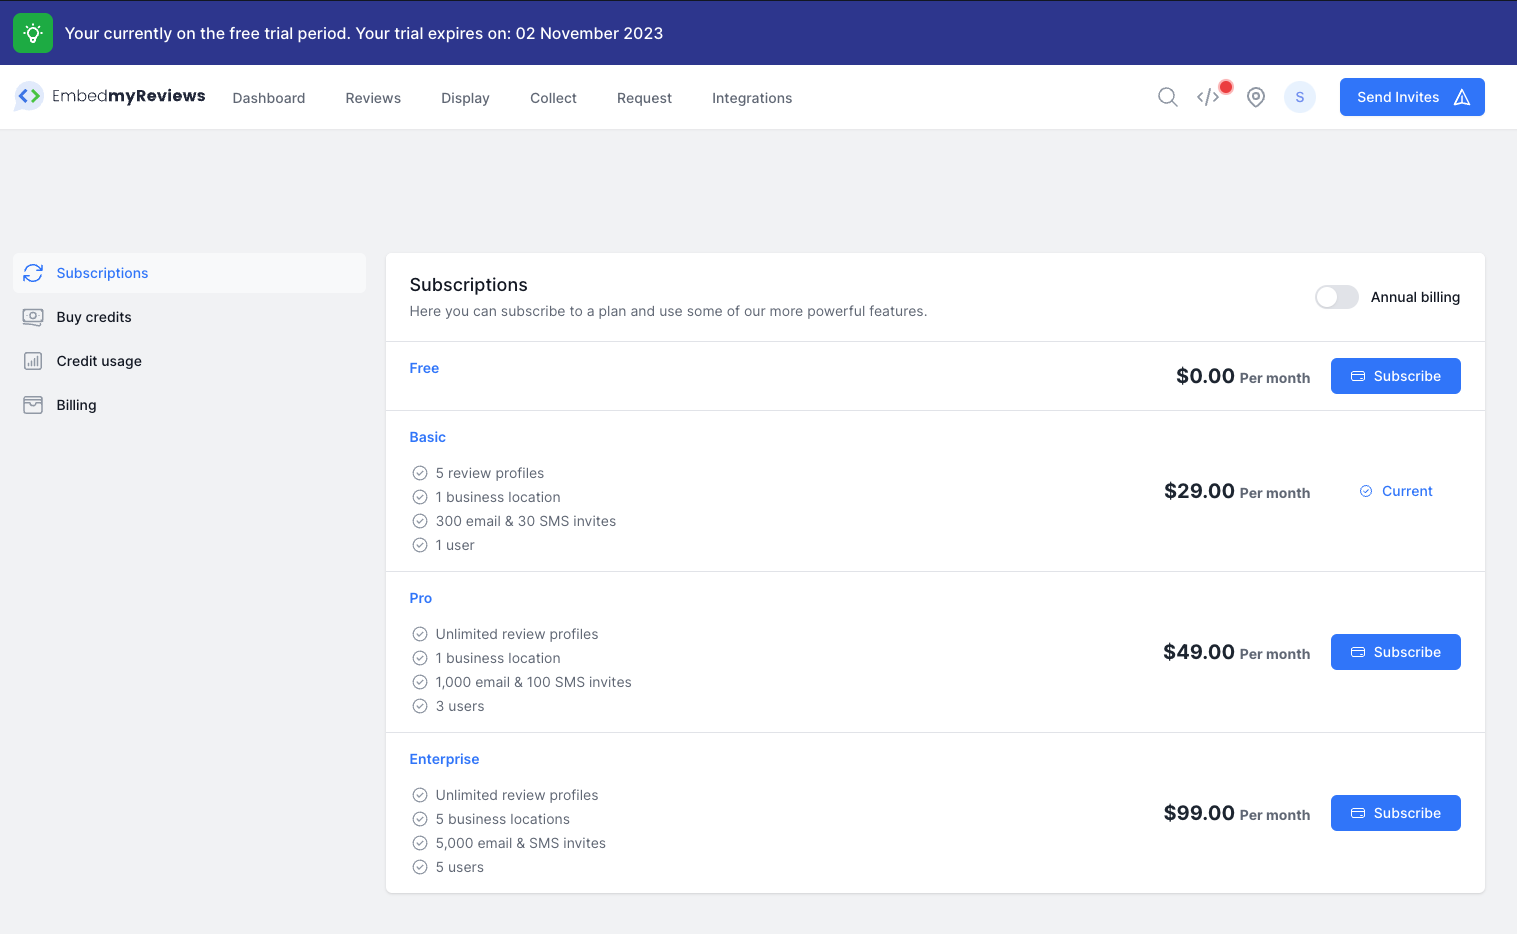Open Billing from the left sidebar
Viewport: 1517px width, 934px height.
pos(76,405)
